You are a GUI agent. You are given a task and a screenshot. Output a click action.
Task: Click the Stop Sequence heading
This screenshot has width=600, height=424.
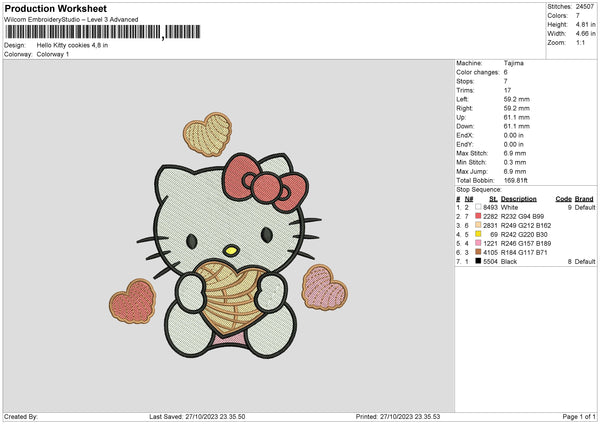479,189
